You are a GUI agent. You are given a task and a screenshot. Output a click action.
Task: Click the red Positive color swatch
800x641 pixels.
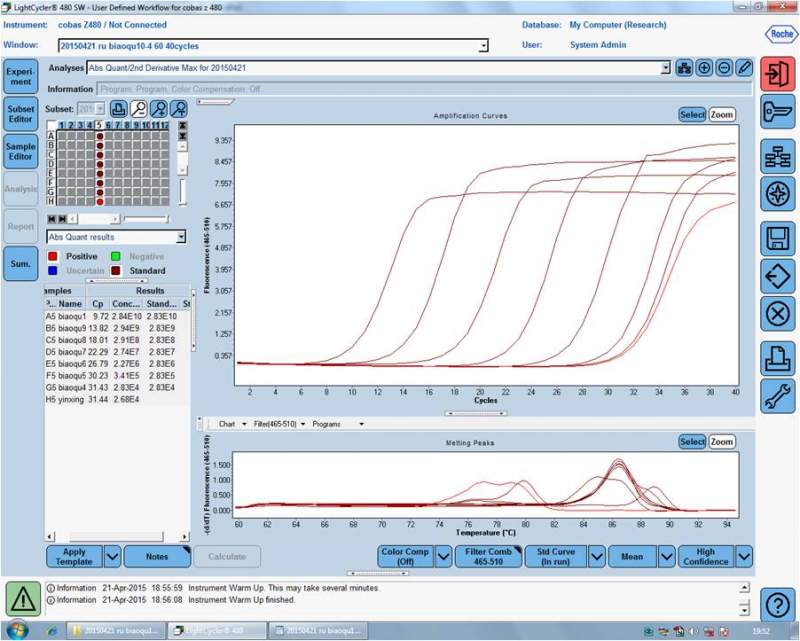pos(53,256)
